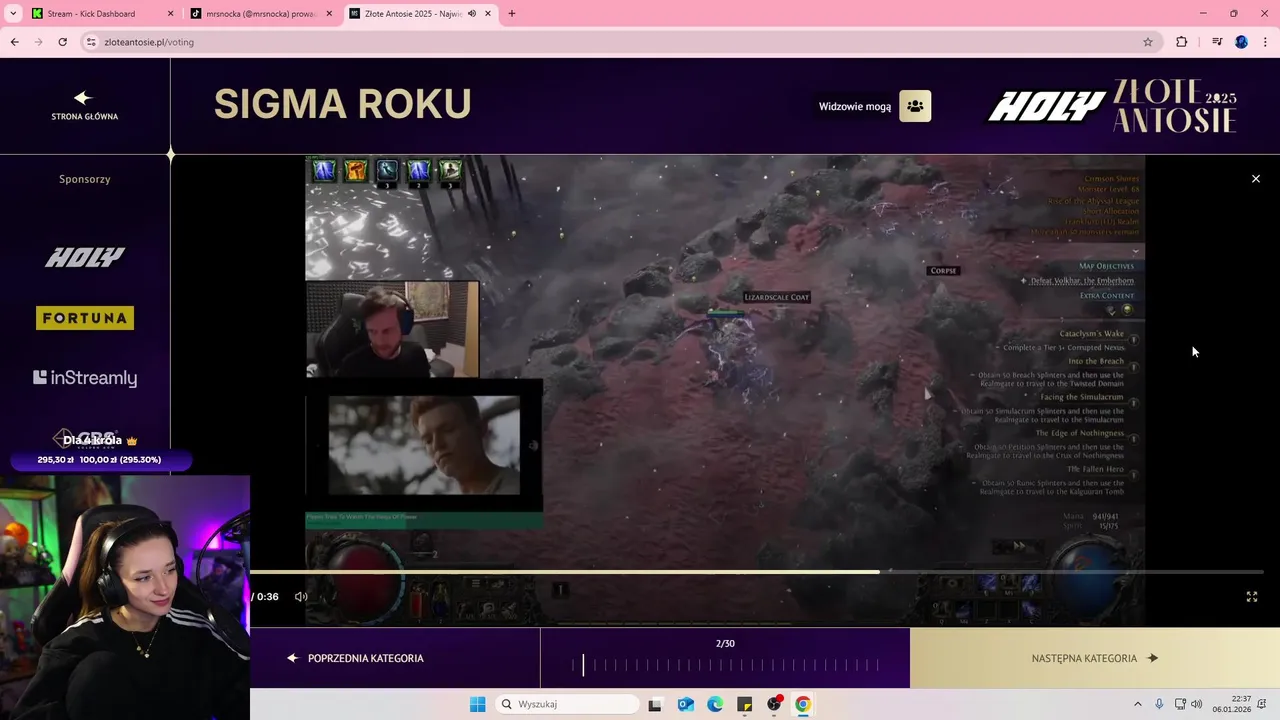Click the zloteantosie.pl/voting address bar
This screenshot has width=1280, height=720.
(x=620, y=42)
